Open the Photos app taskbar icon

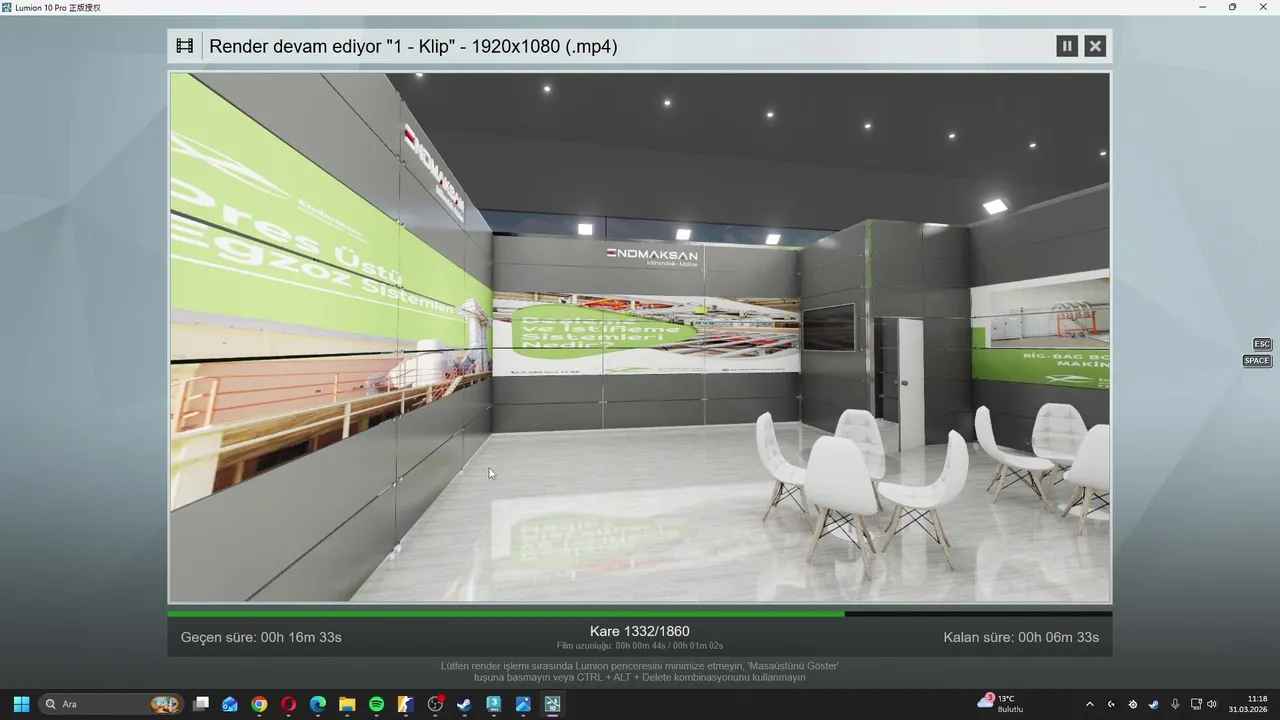tap(523, 704)
